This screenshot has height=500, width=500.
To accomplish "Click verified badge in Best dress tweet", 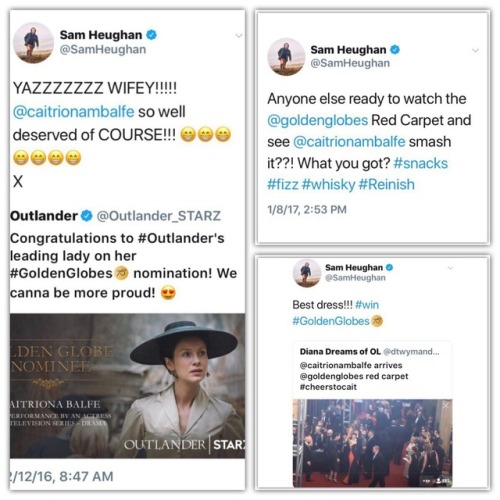I will pos(389,267).
